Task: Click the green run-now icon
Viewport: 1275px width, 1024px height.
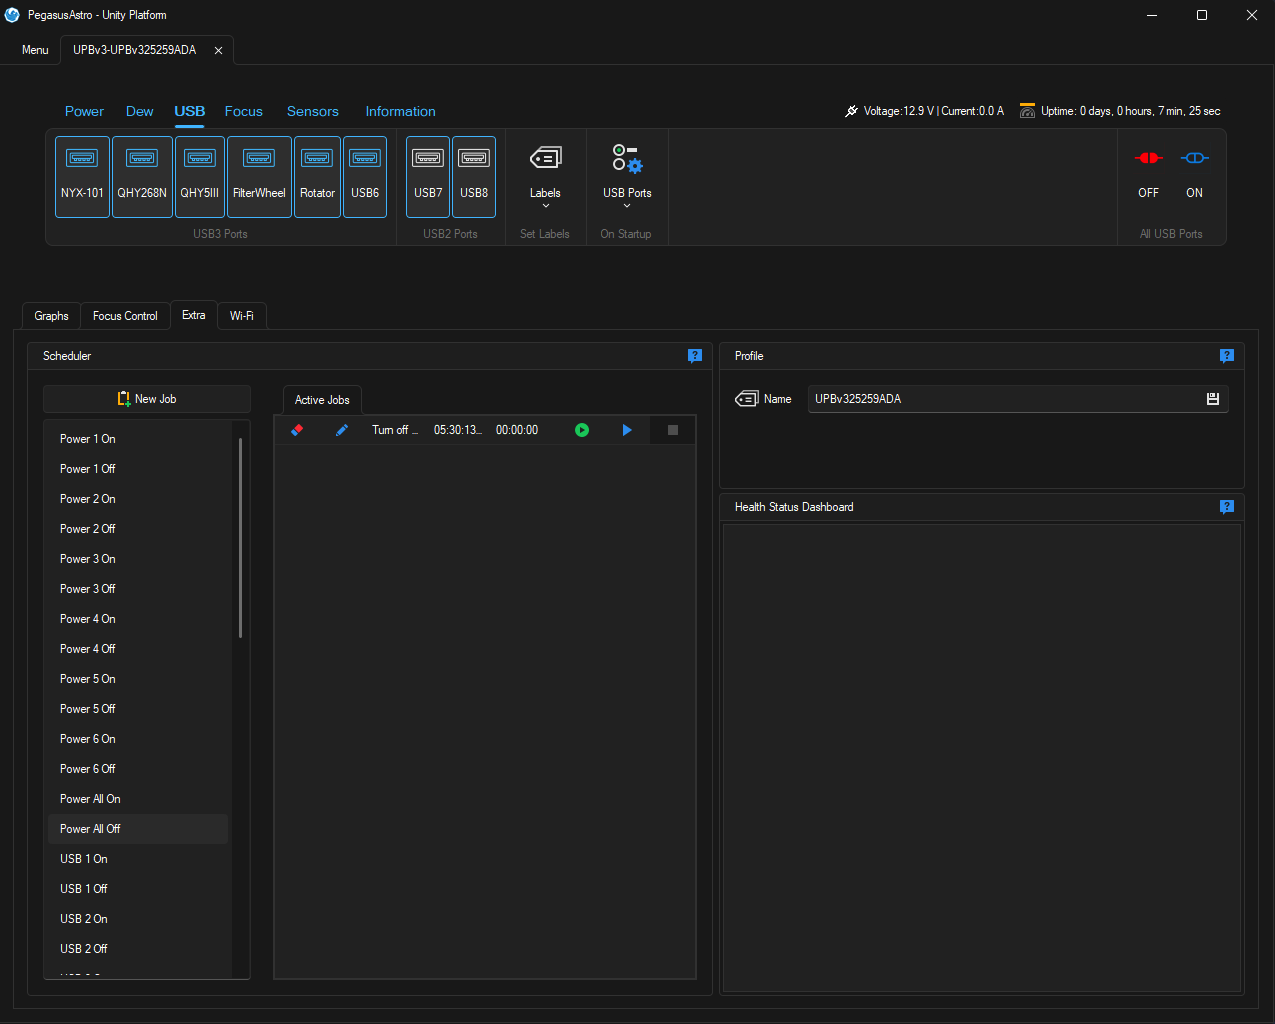Action: point(582,430)
